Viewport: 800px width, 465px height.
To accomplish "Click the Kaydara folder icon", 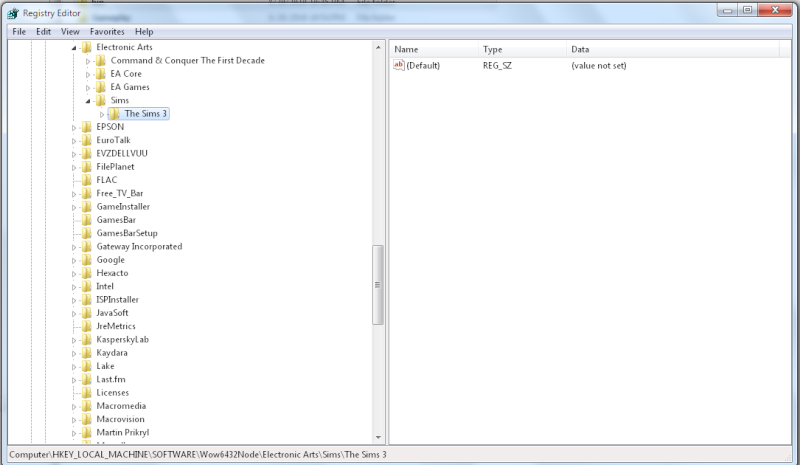I will coord(87,352).
